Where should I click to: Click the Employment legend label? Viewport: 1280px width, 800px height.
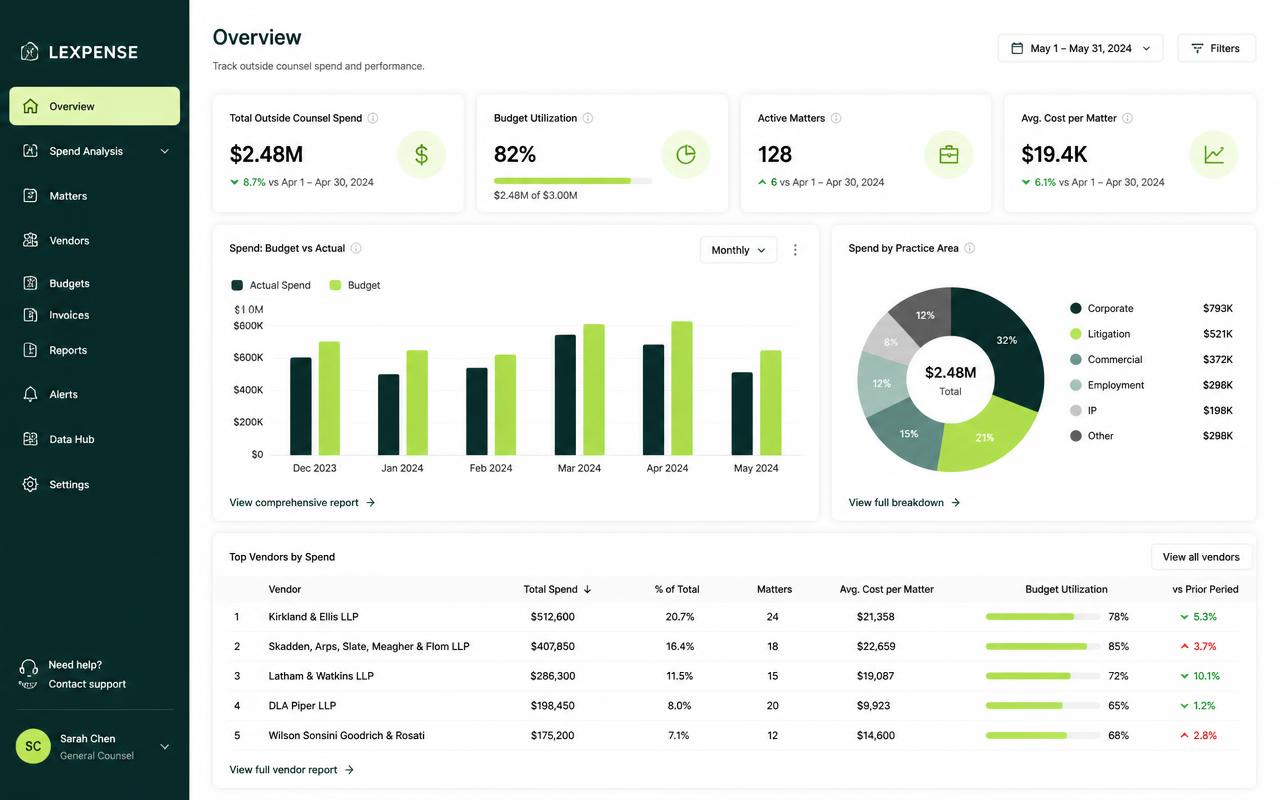(1116, 385)
